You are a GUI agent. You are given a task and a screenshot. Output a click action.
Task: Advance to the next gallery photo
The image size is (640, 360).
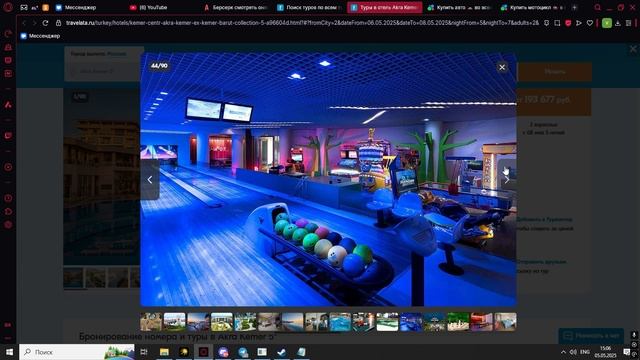pyautogui.click(x=507, y=180)
